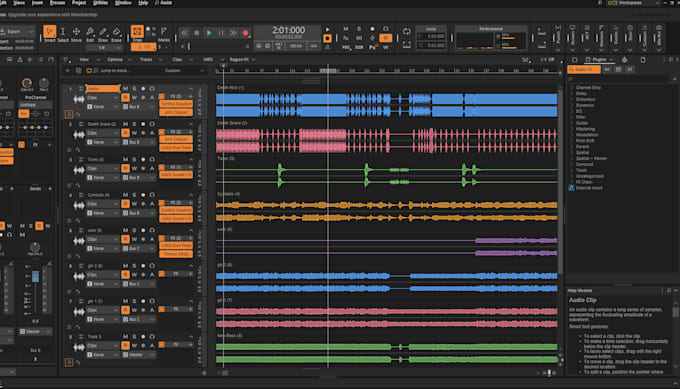This screenshot has width=680, height=389.
Task: Select the Select tool
Action: coord(63,33)
